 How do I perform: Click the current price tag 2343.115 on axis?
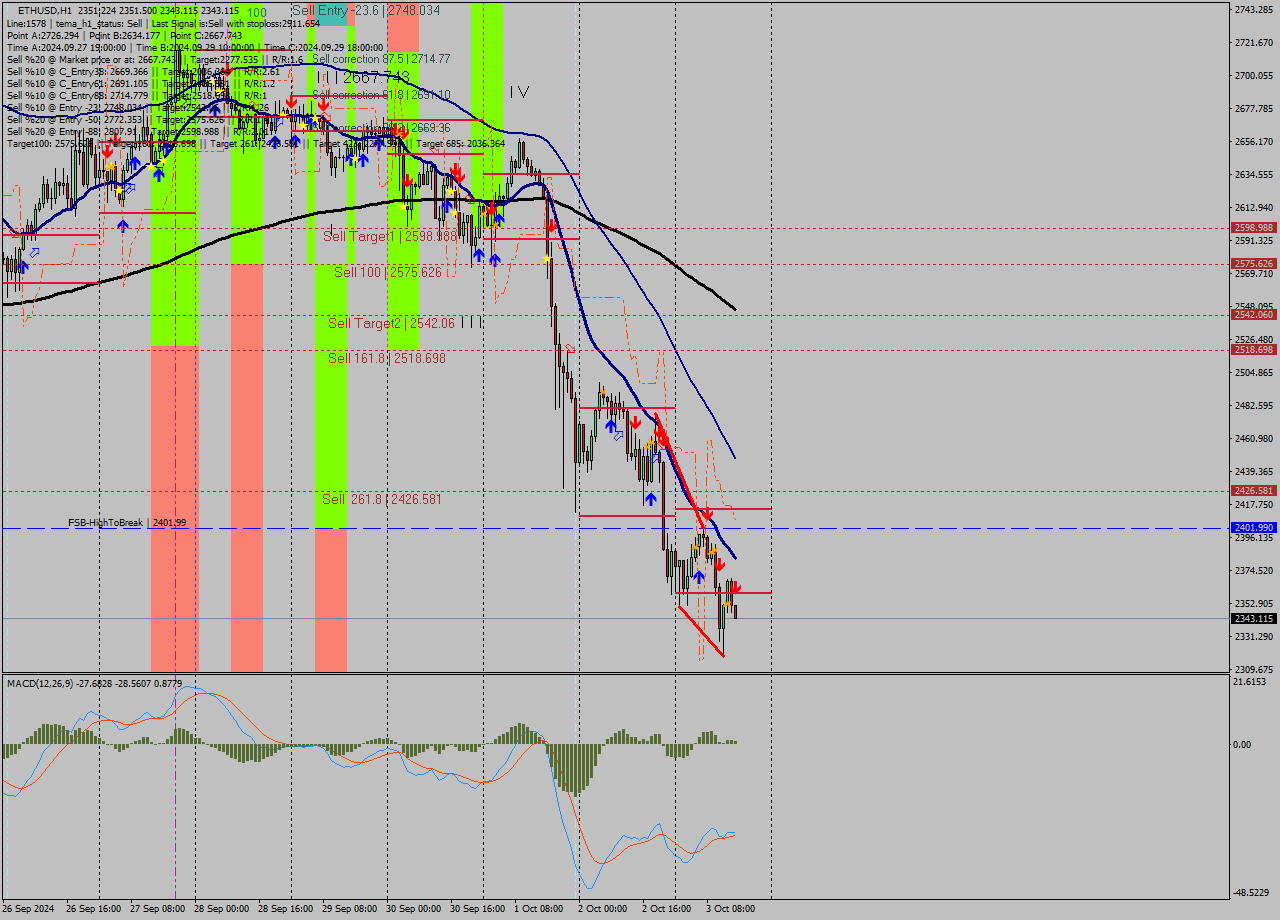[1253, 619]
